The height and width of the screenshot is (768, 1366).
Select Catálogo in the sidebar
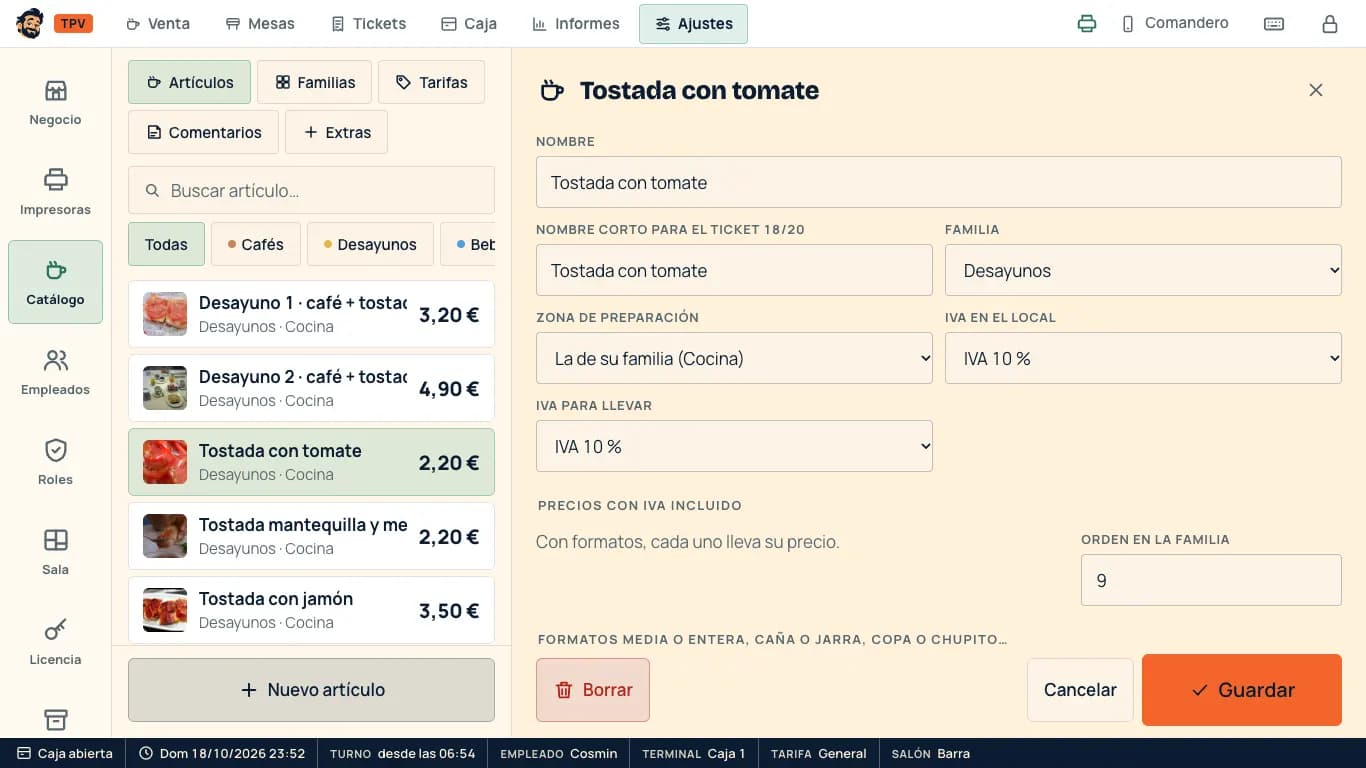click(x=55, y=282)
